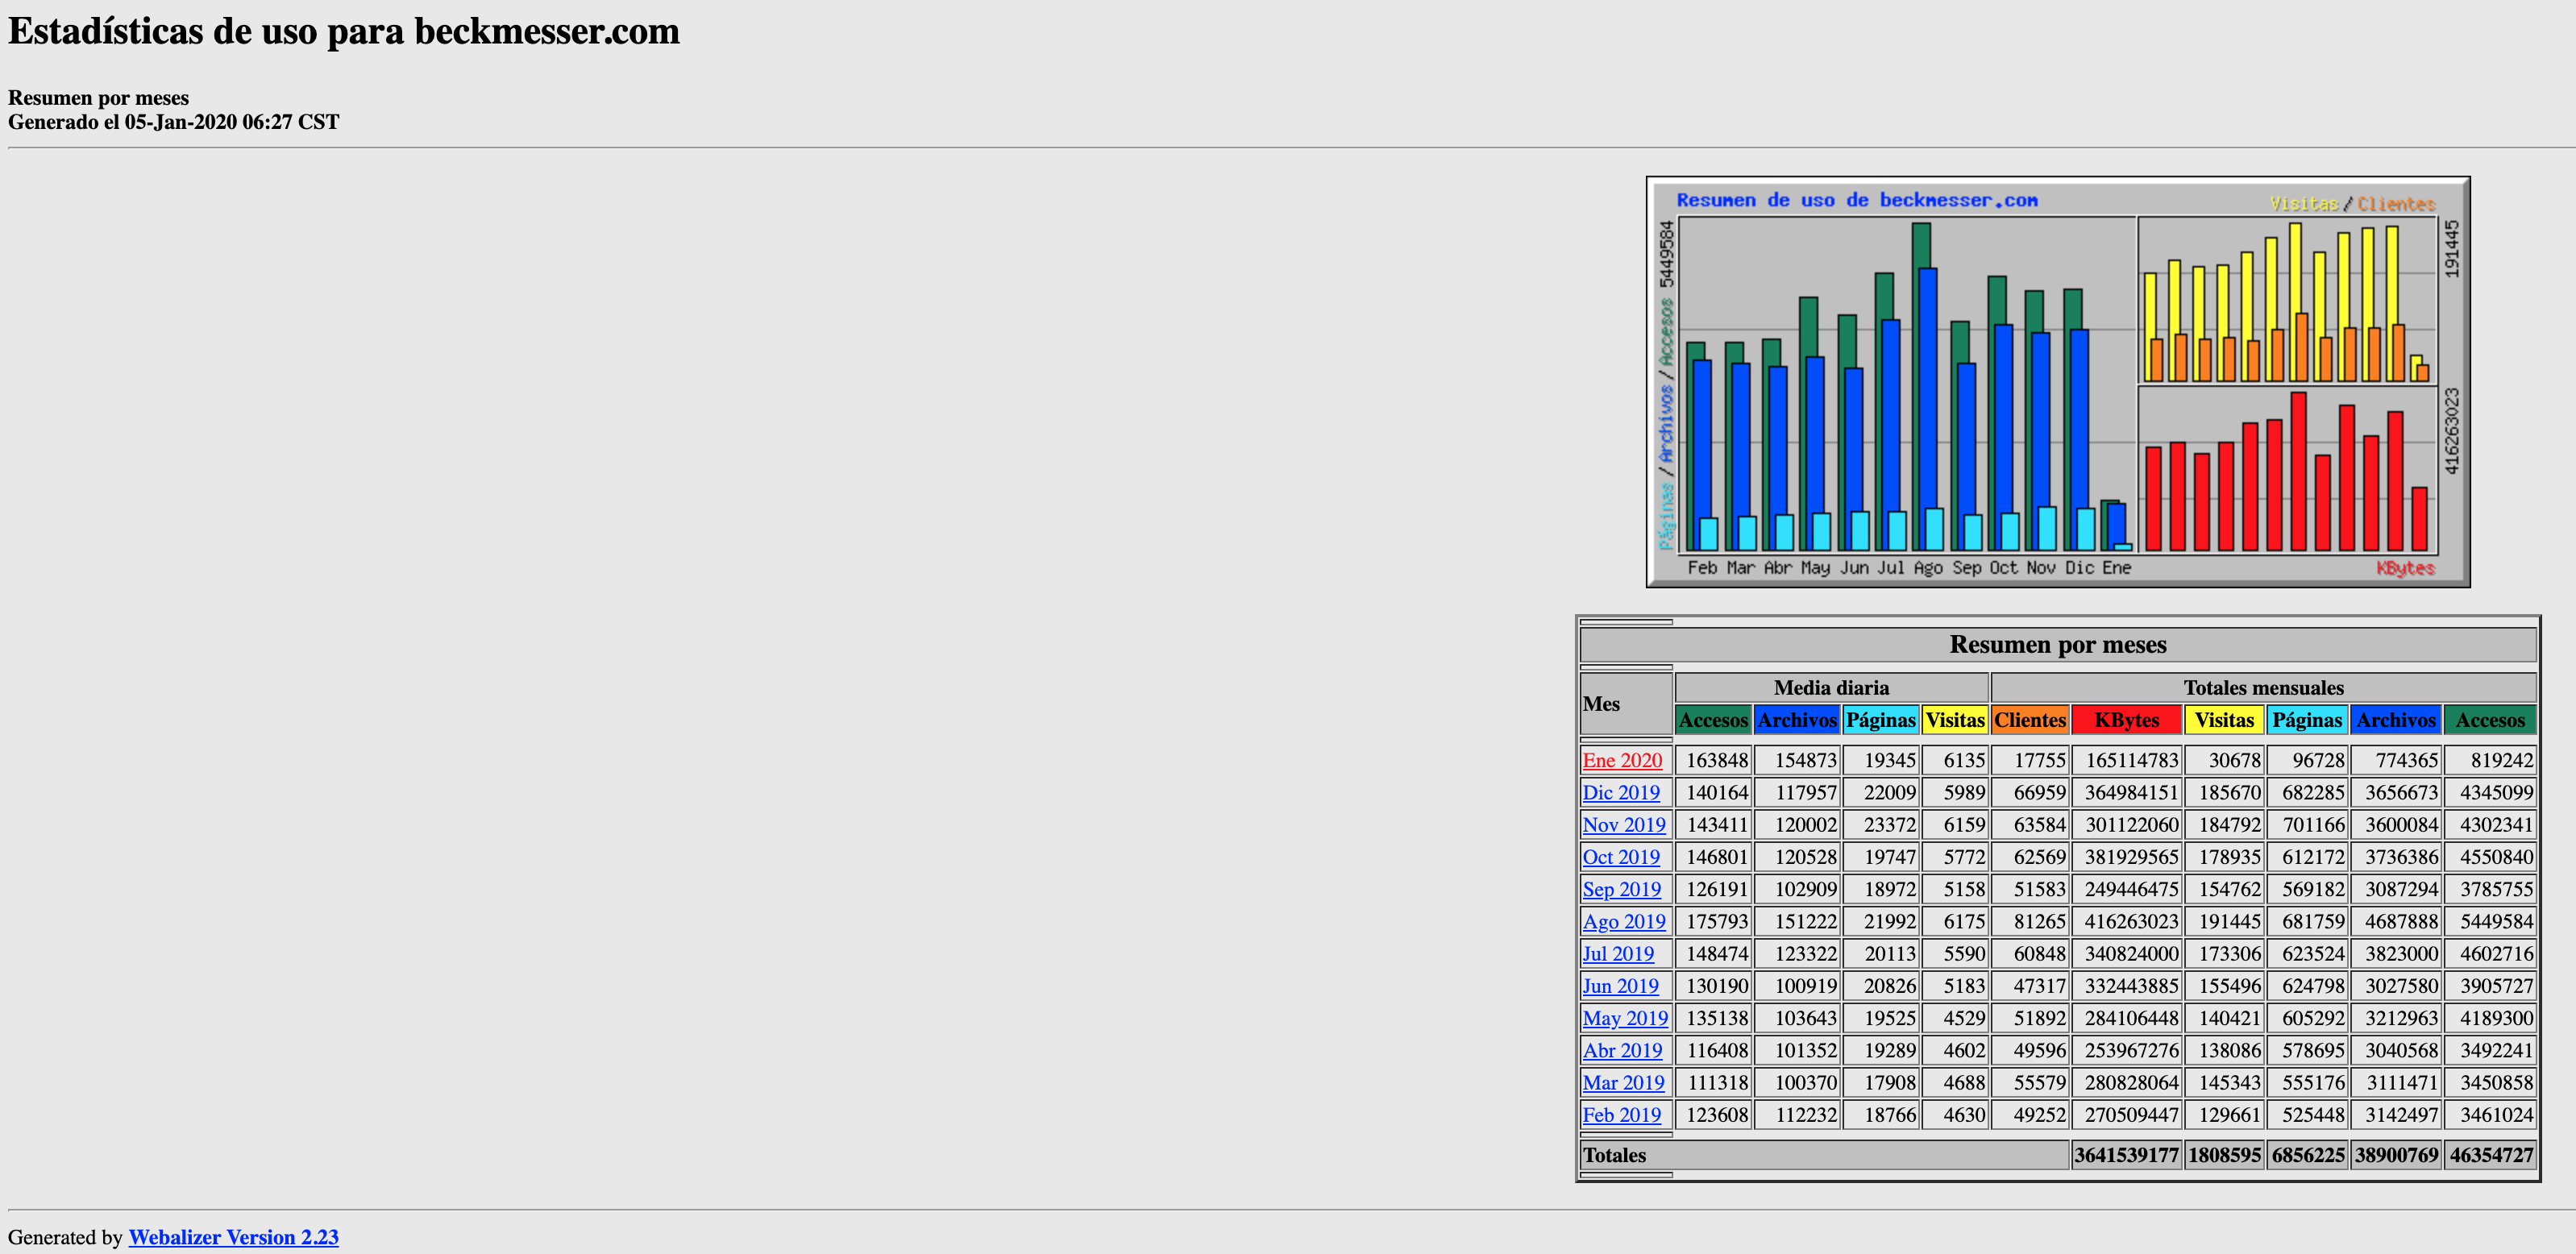Click the orange Clientes column header
Image resolution: width=2576 pixels, height=1254 pixels.
point(2029,720)
